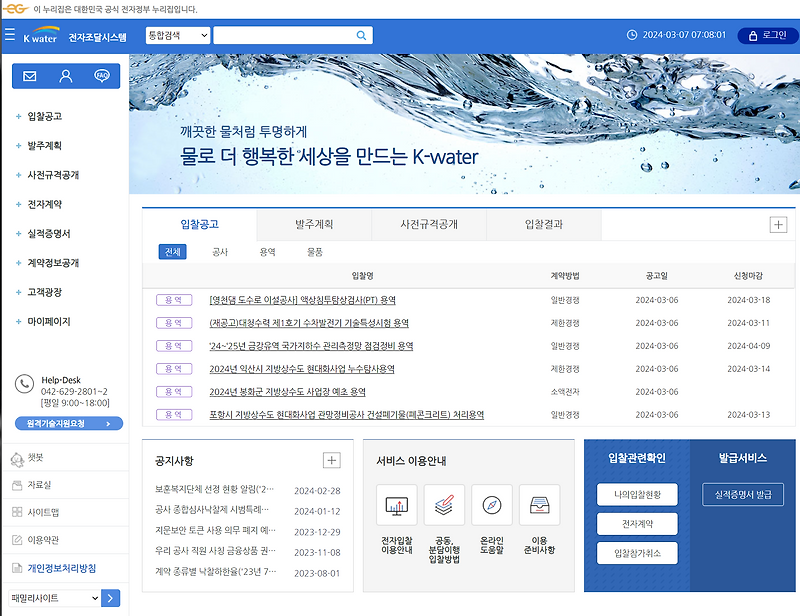Click the search magnifier icon
Viewport: 800px width, 616px height.
coord(361,35)
